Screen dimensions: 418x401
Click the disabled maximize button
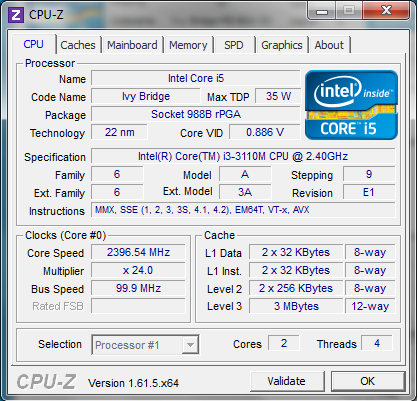click(349, 11)
